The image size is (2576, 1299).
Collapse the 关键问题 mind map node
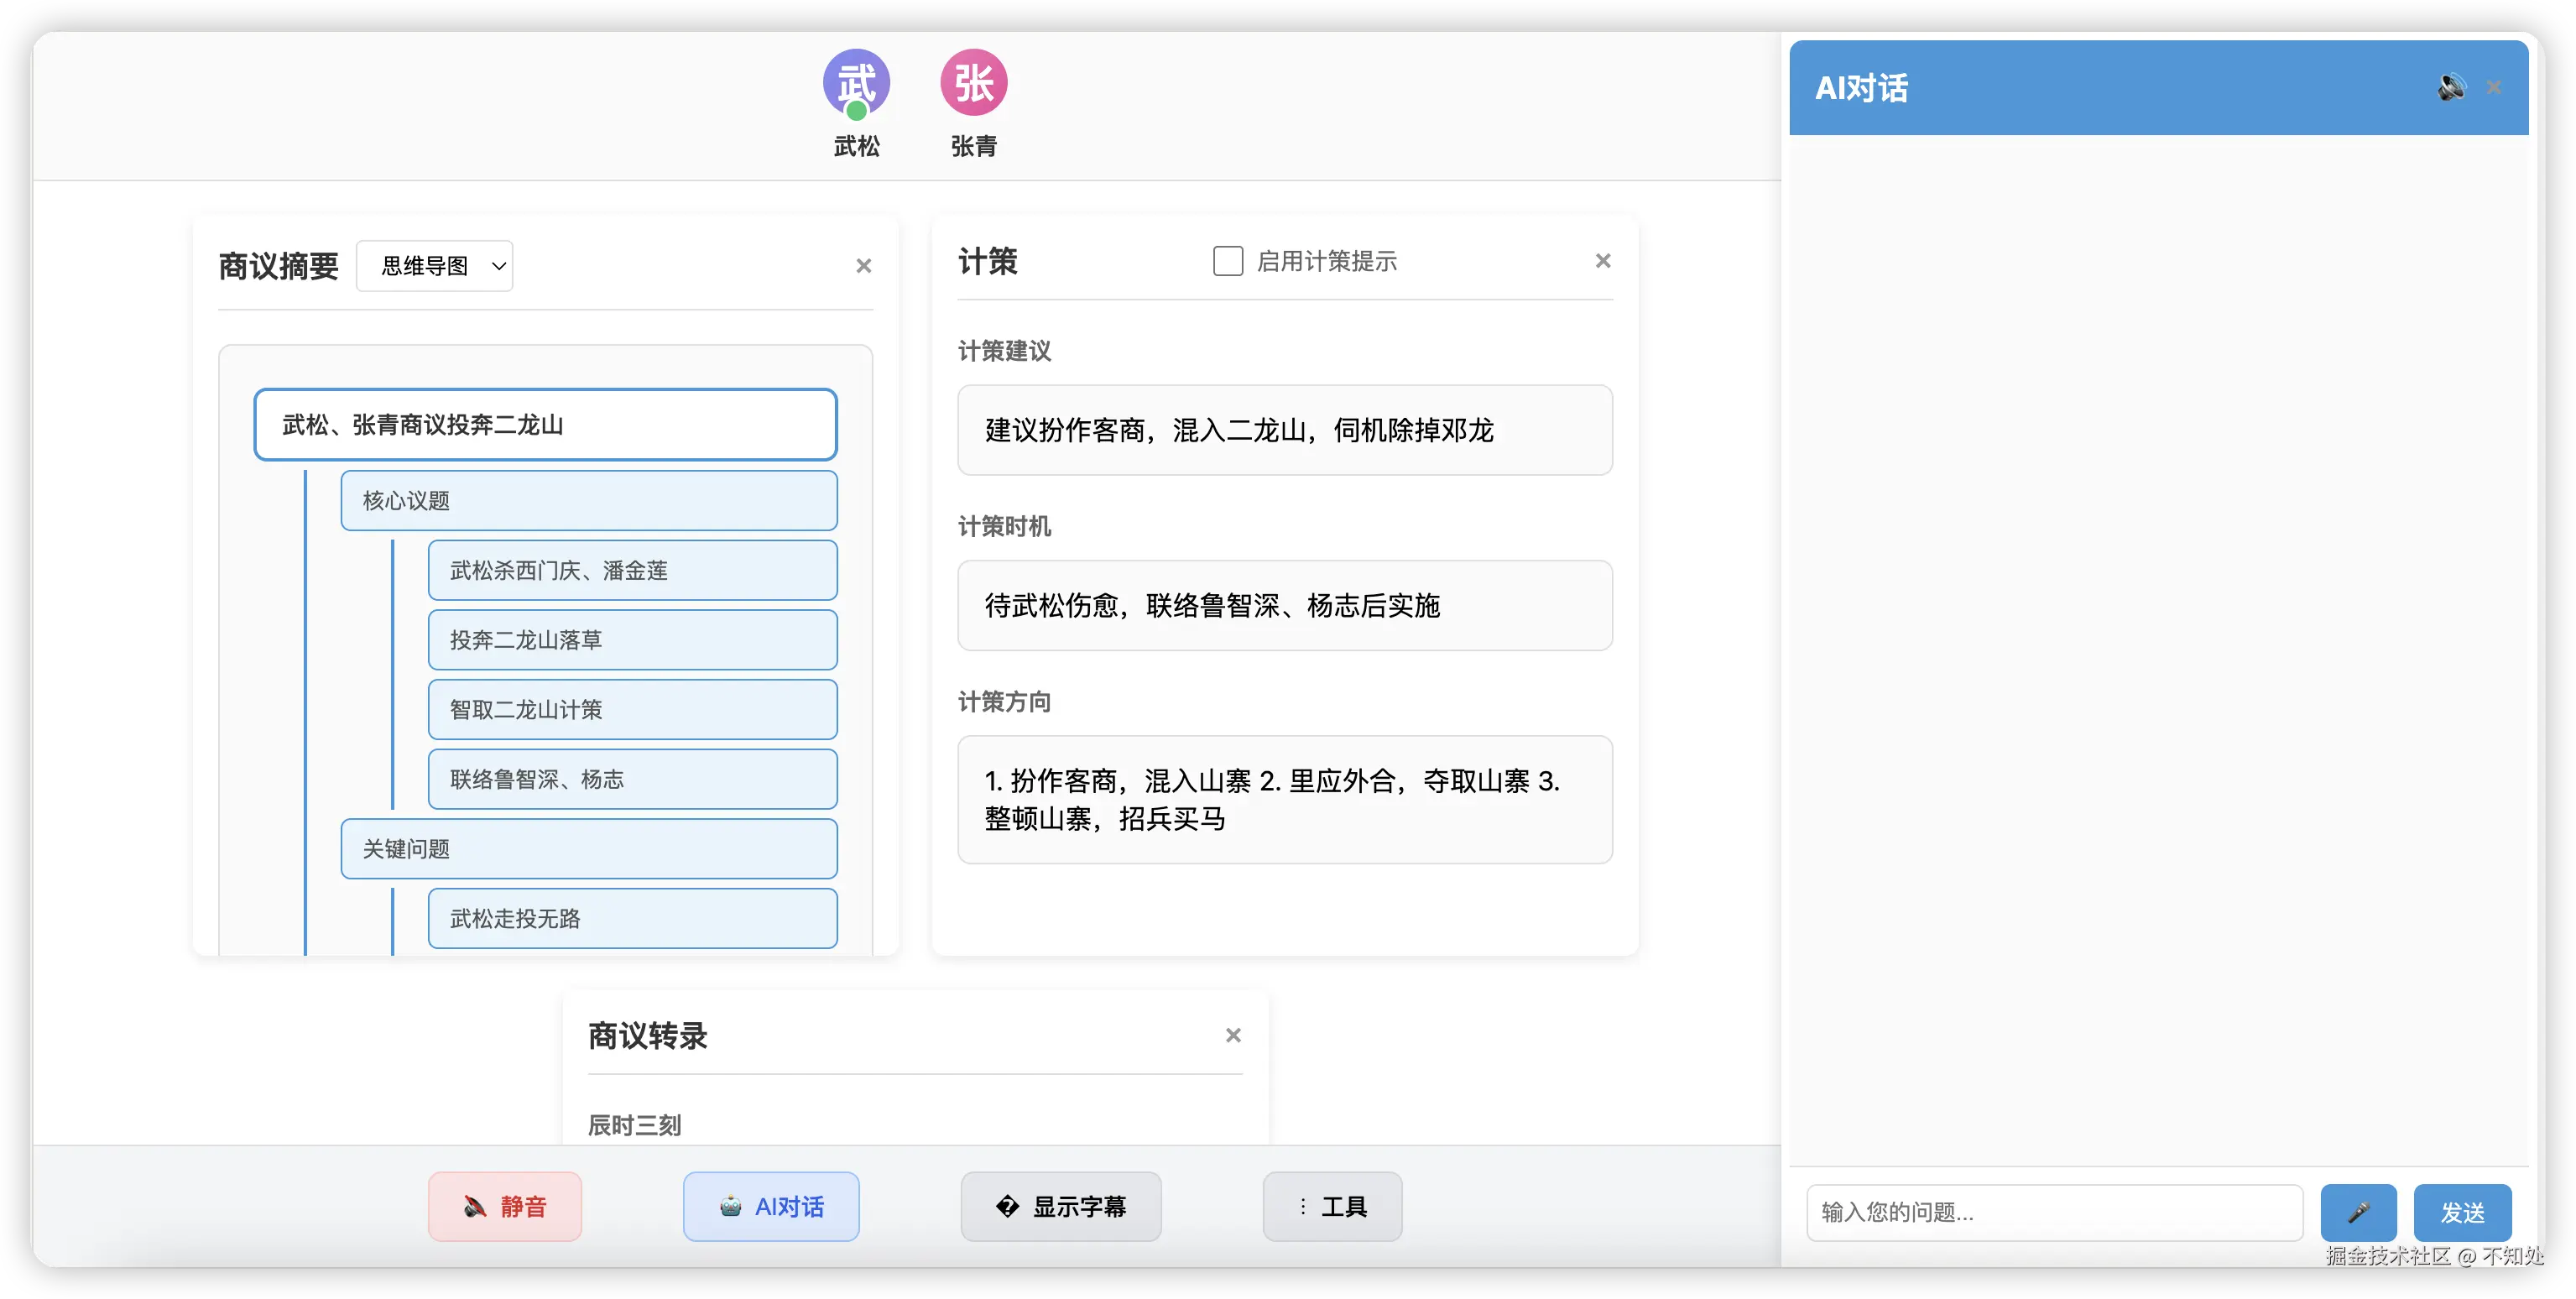[588, 849]
